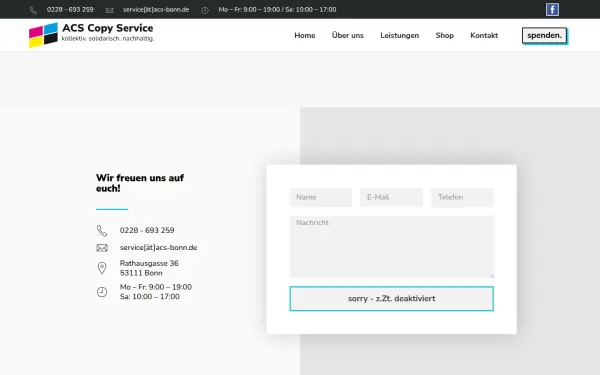Click the contact section email service[ät]acs-bonn.de
Image resolution: width=600 pixels, height=375 pixels.
pyautogui.click(x=158, y=248)
